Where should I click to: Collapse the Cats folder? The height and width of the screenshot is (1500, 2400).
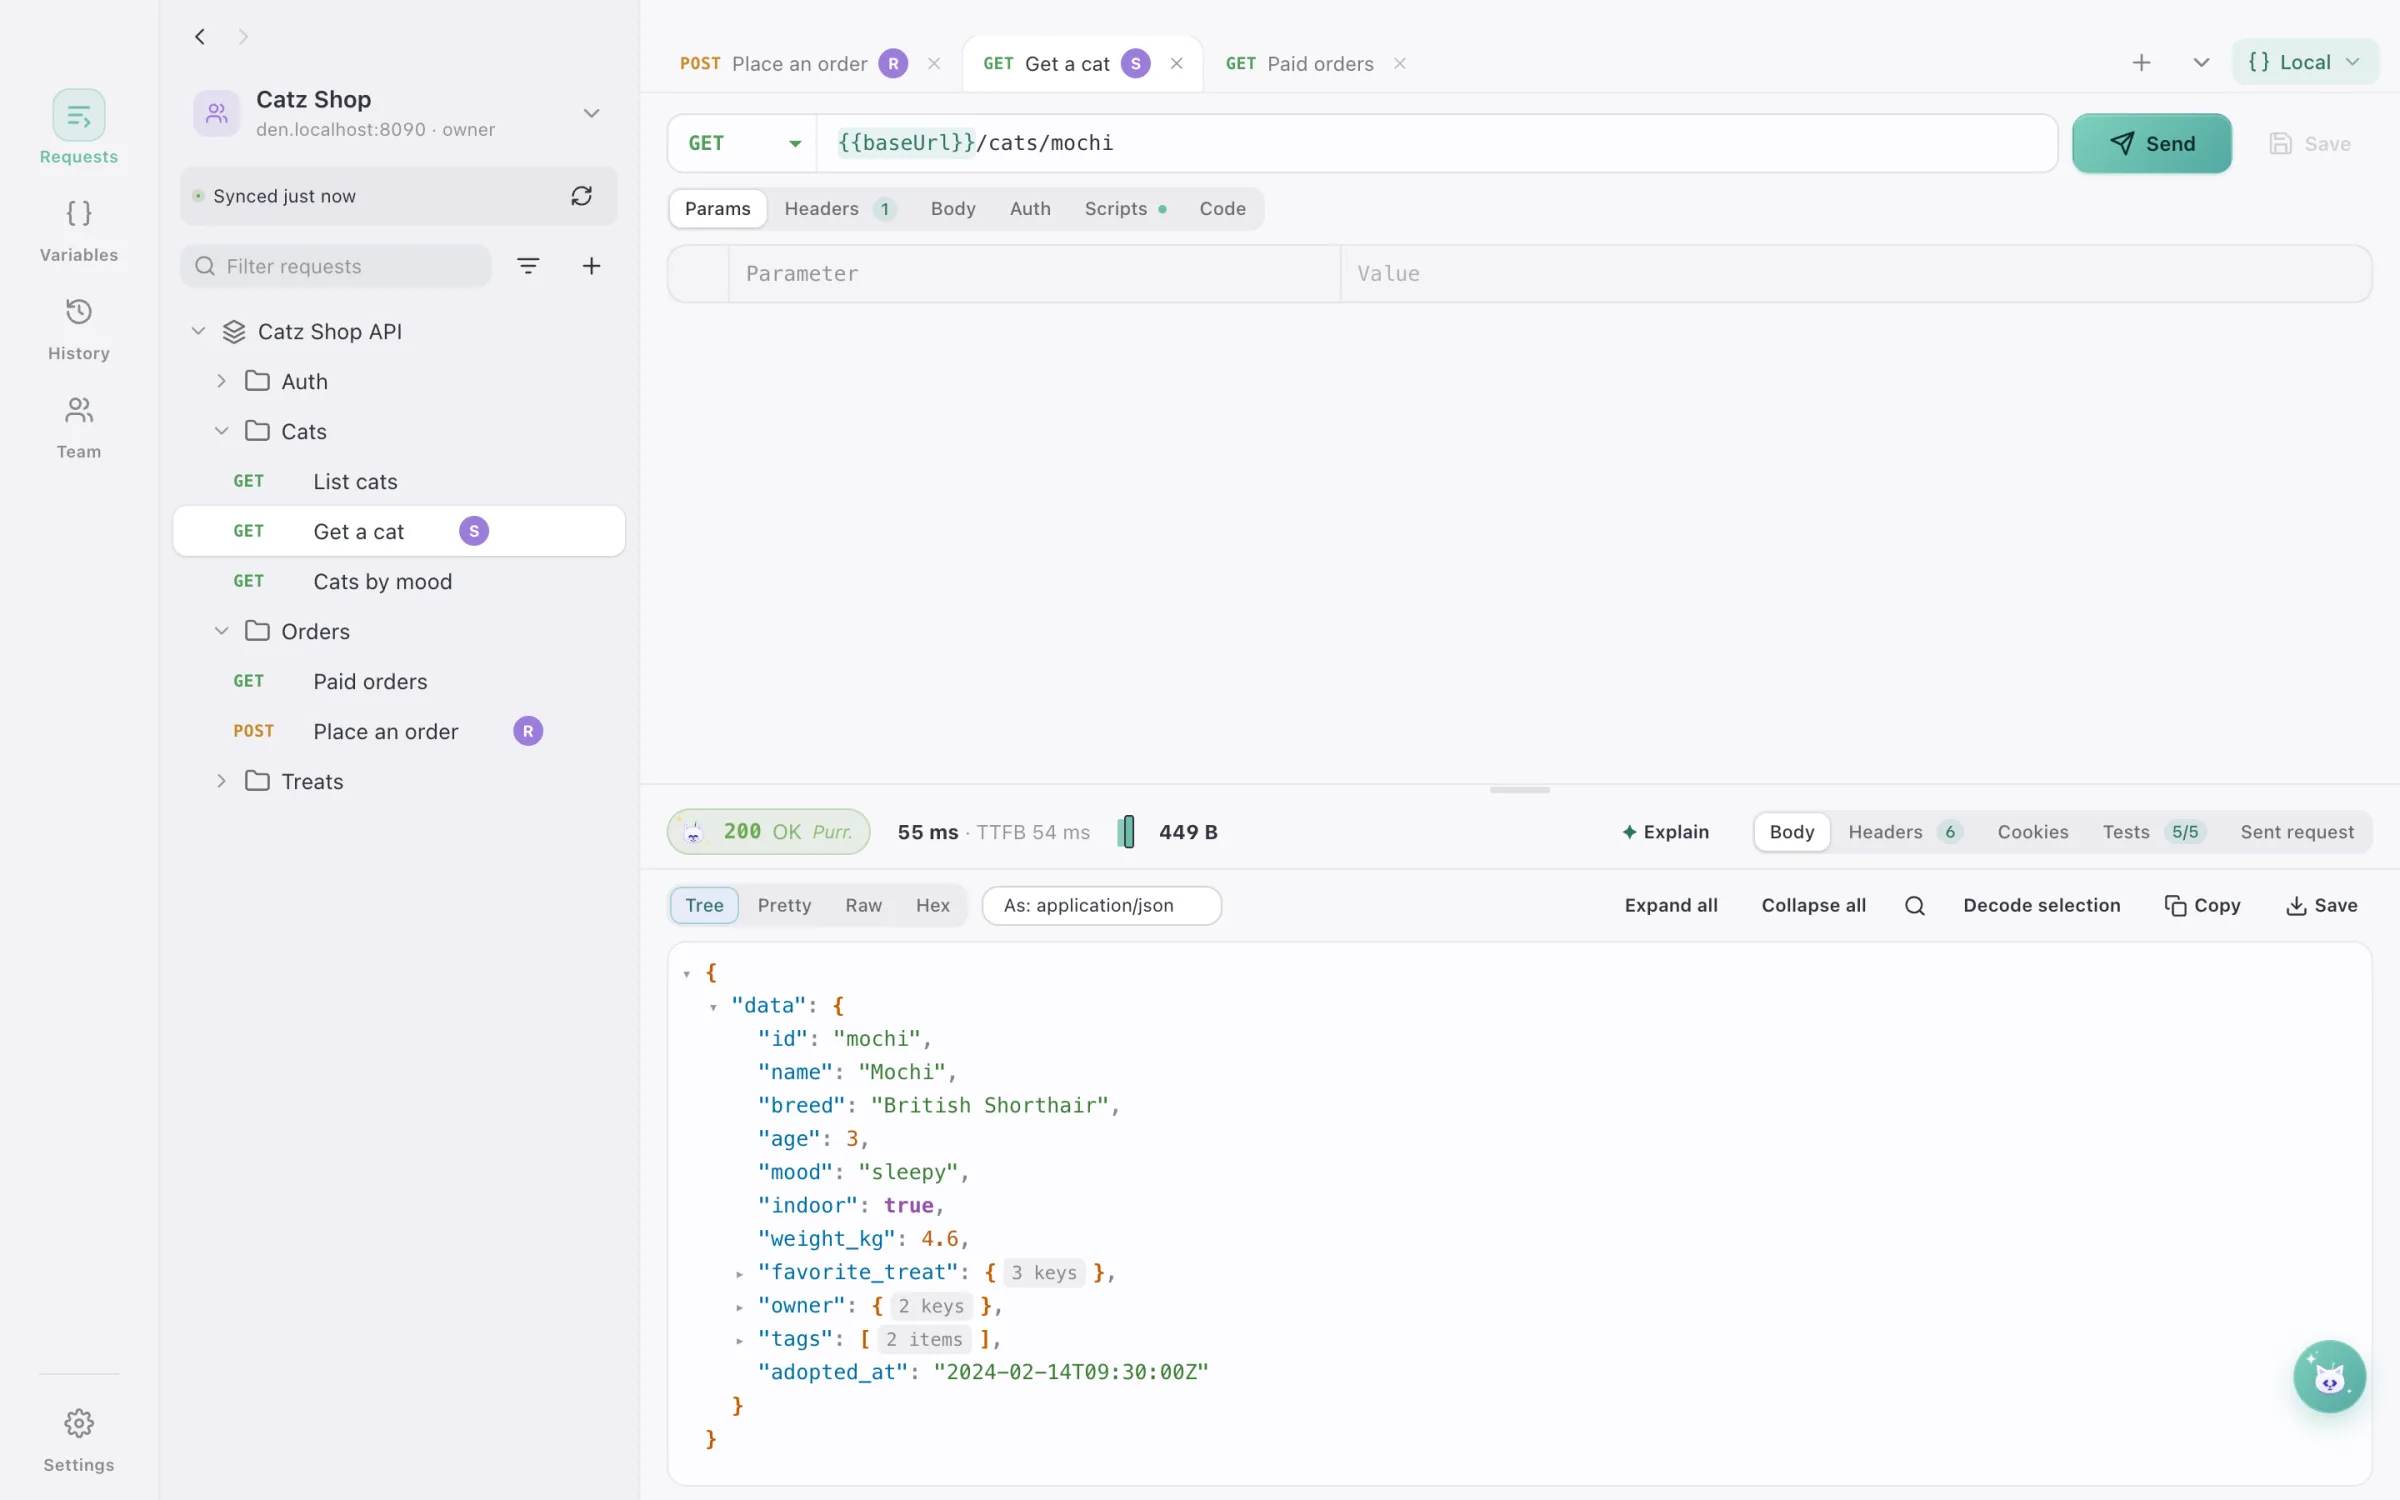click(221, 431)
